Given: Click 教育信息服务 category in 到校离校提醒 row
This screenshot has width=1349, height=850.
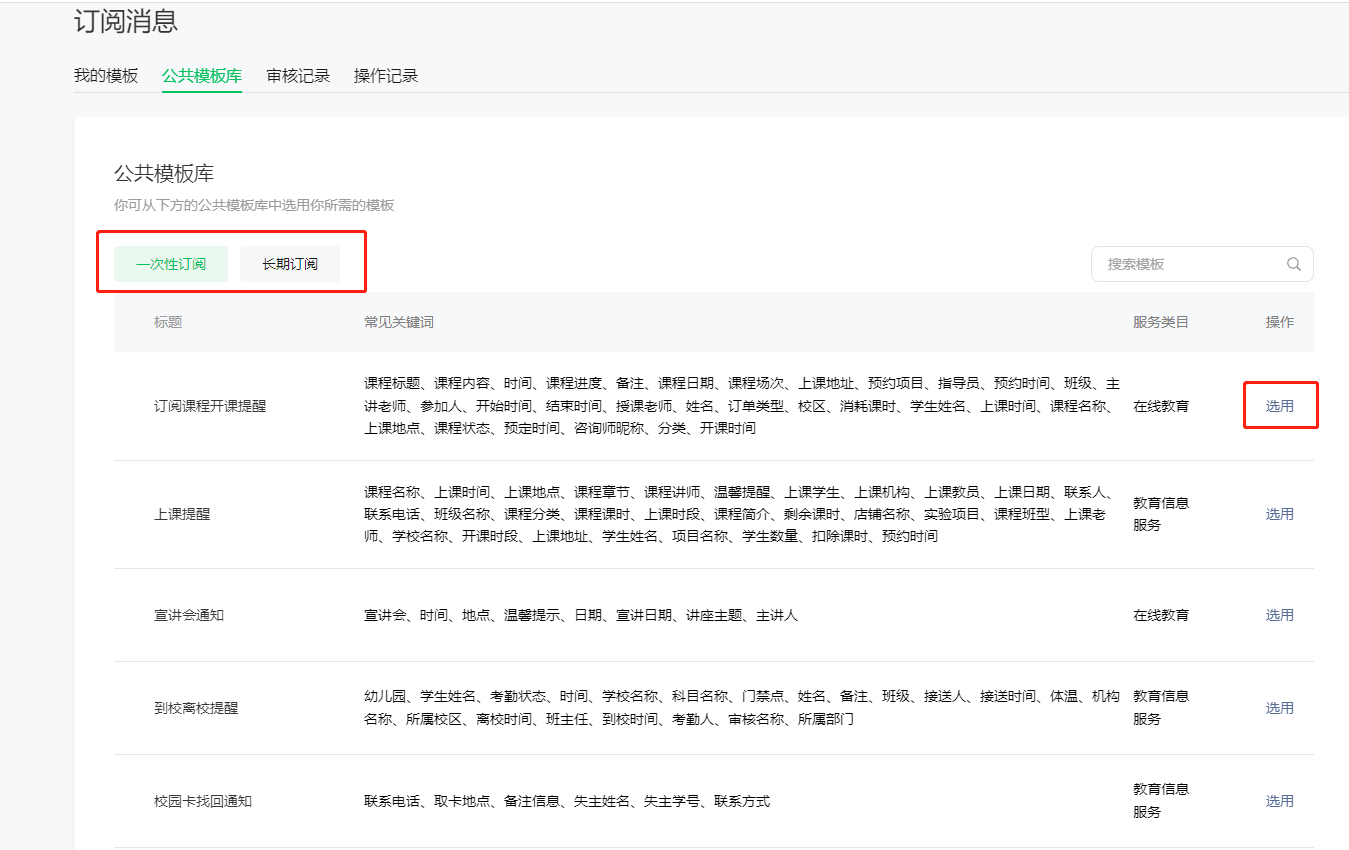Looking at the screenshot, I should click(1161, 708).
